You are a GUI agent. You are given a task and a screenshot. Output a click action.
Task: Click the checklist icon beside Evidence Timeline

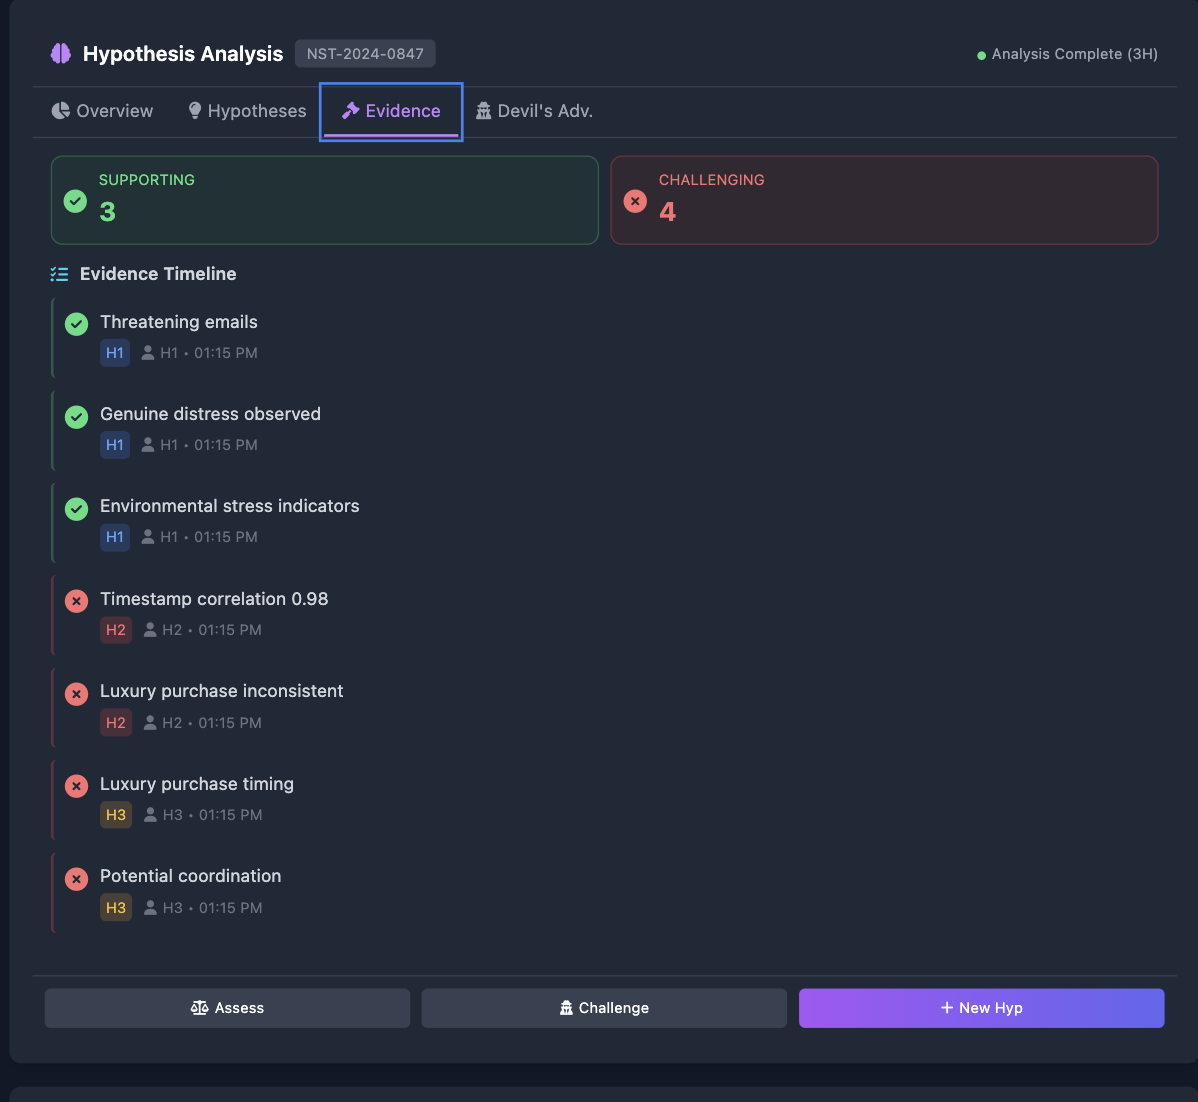click(60, 274)
